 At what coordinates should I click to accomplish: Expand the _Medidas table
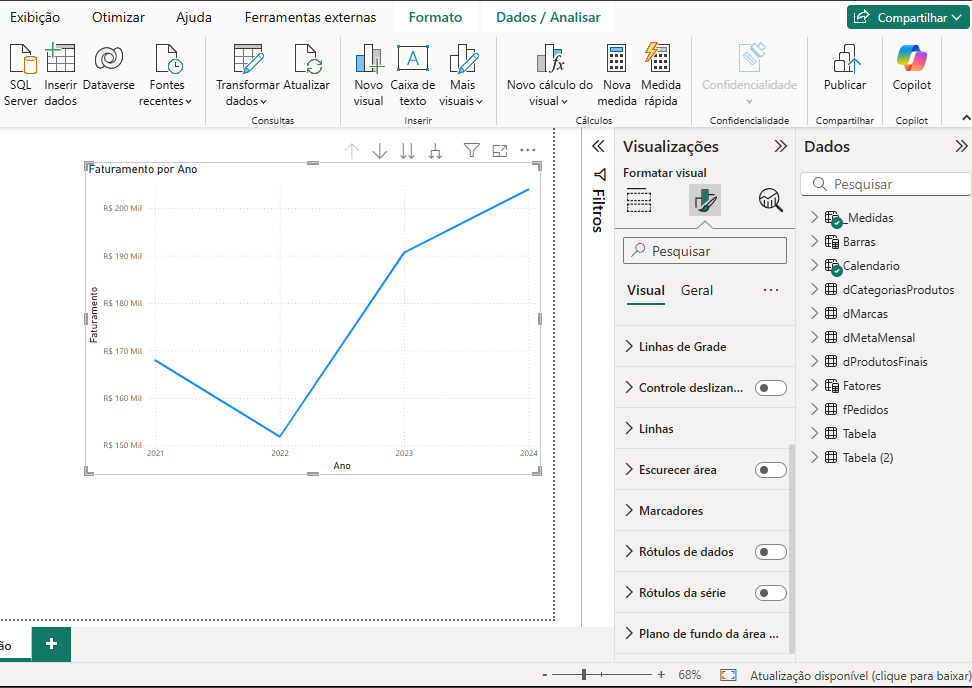(x=815, y=217)
